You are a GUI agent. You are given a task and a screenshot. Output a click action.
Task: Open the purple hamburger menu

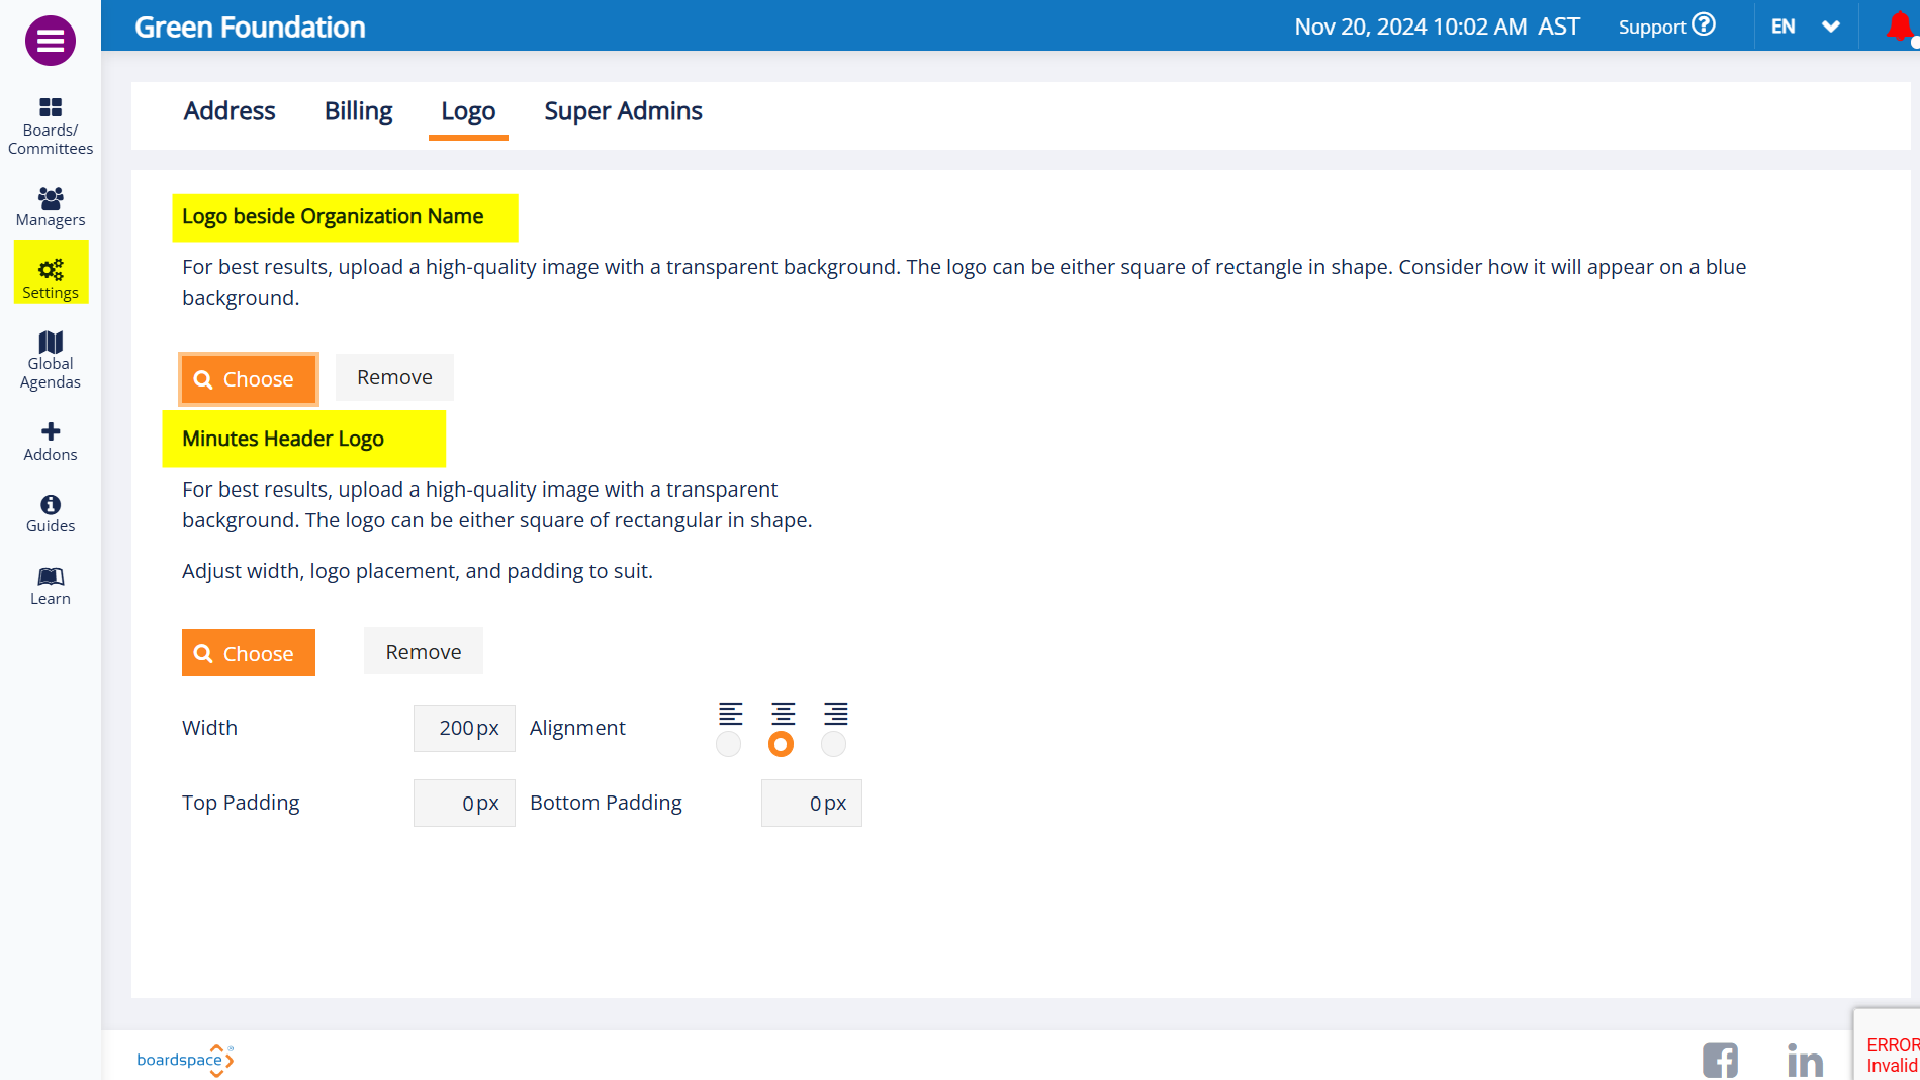(50, 41)
